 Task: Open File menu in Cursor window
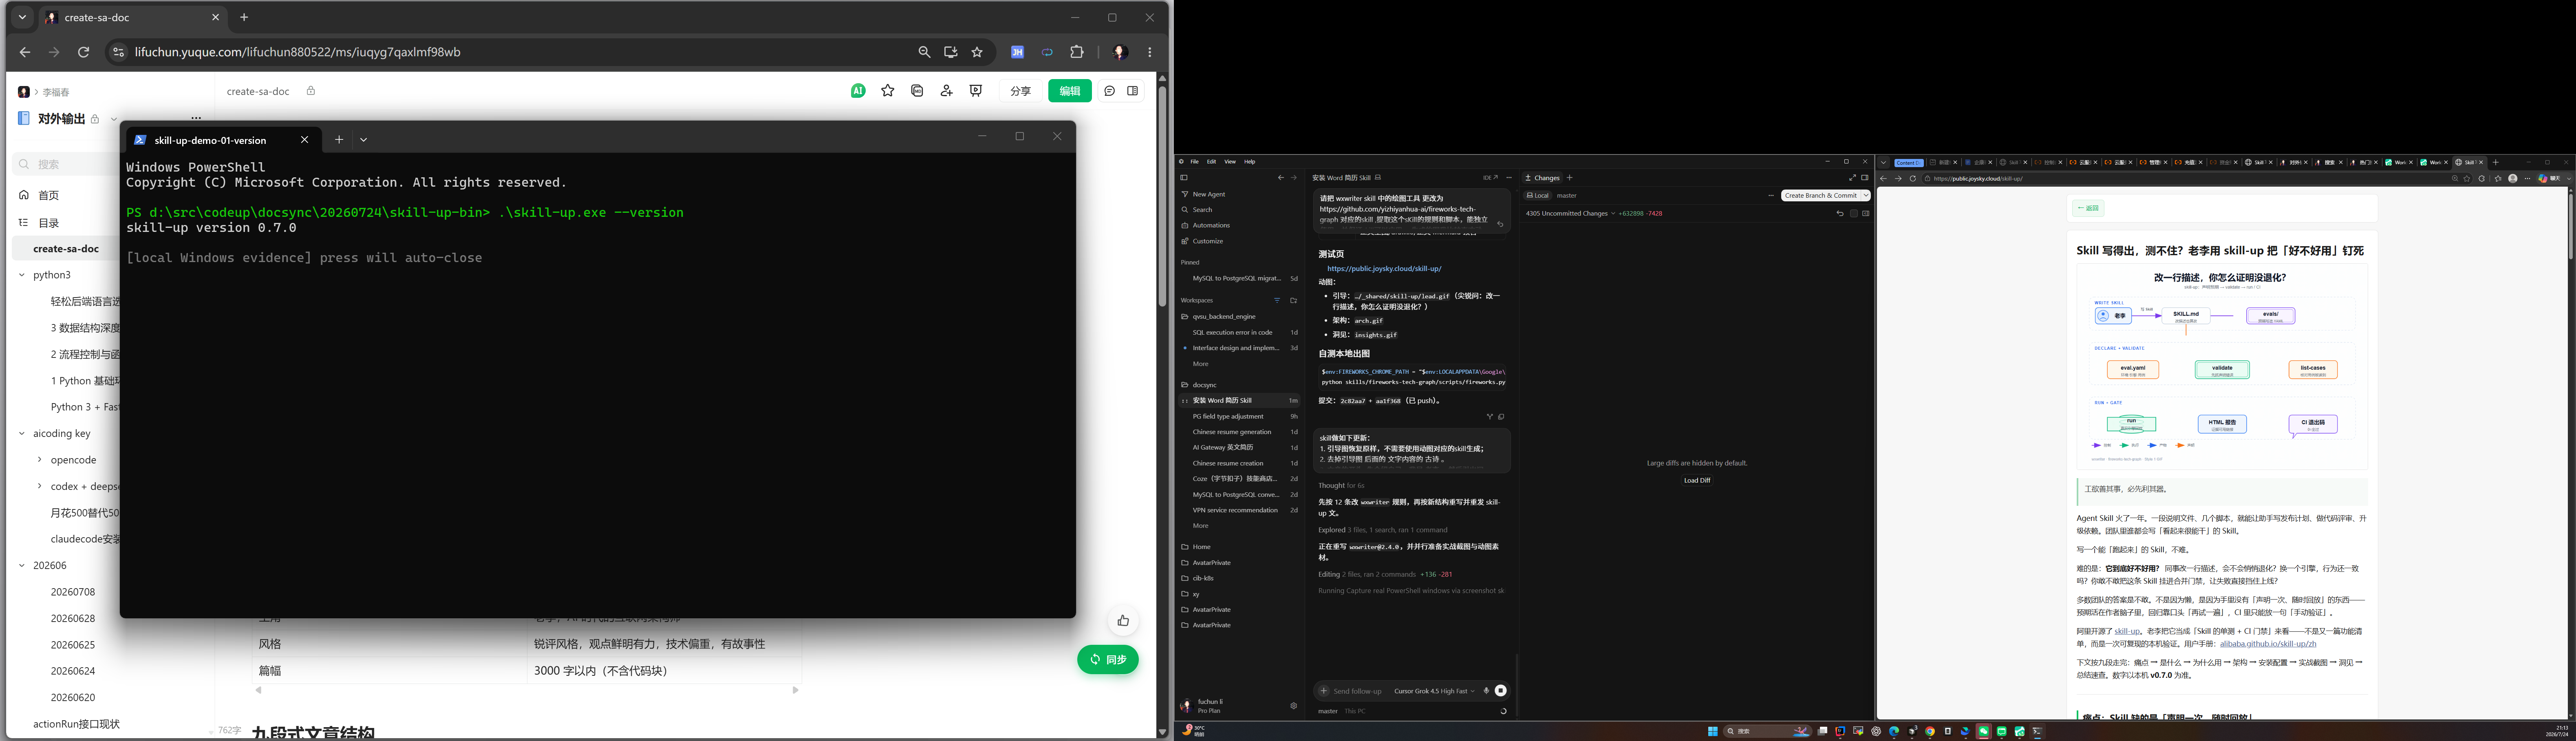tap(1194, 162)
